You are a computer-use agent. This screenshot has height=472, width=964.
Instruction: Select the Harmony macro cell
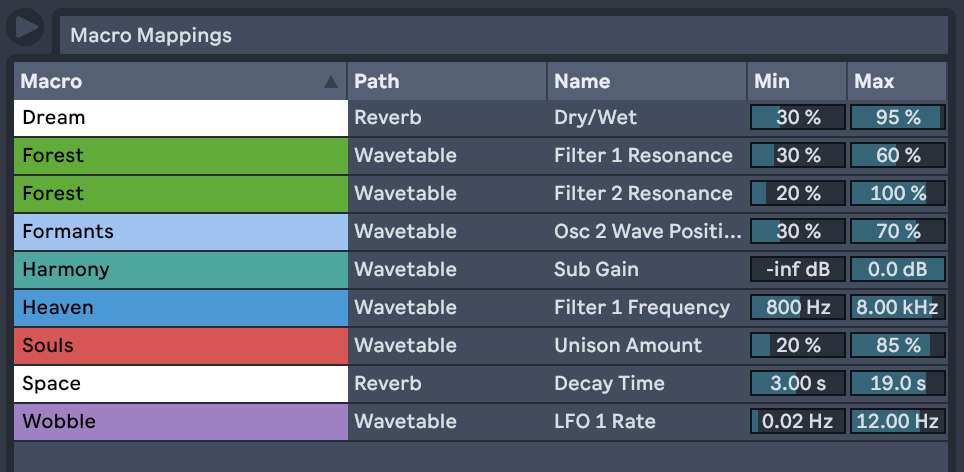[180, 270]
